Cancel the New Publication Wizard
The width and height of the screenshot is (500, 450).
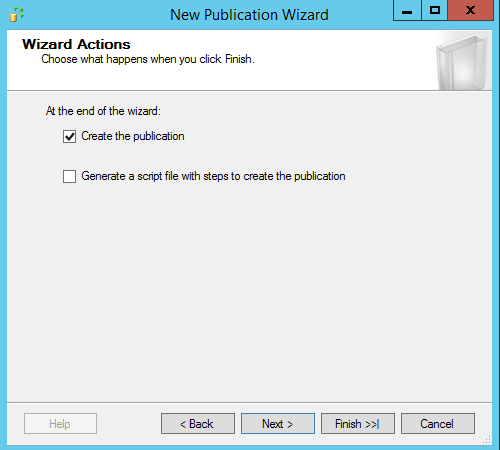tap(438, 424)
